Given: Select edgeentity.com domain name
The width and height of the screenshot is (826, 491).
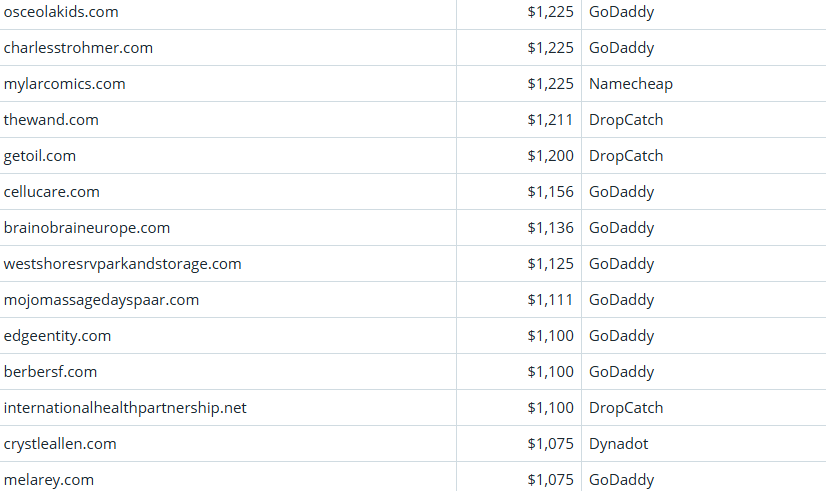Looking at the screenshot, I should click(x=57, y=336).
